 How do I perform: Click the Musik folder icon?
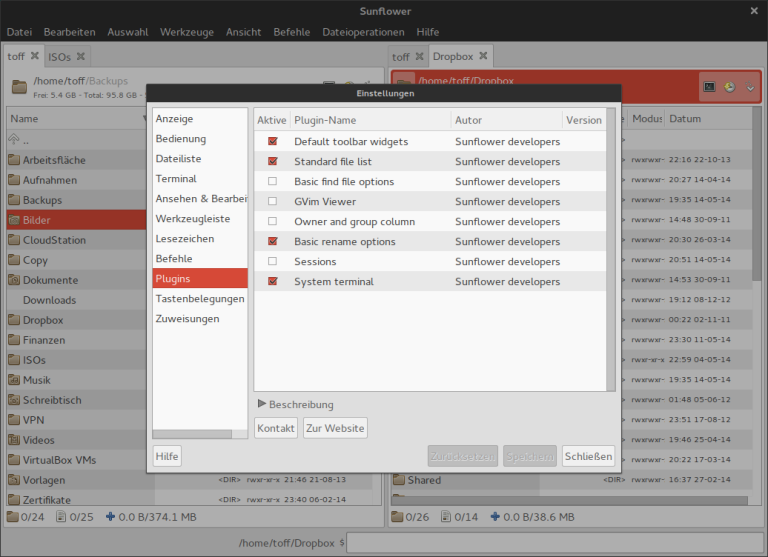pos(14,380)
